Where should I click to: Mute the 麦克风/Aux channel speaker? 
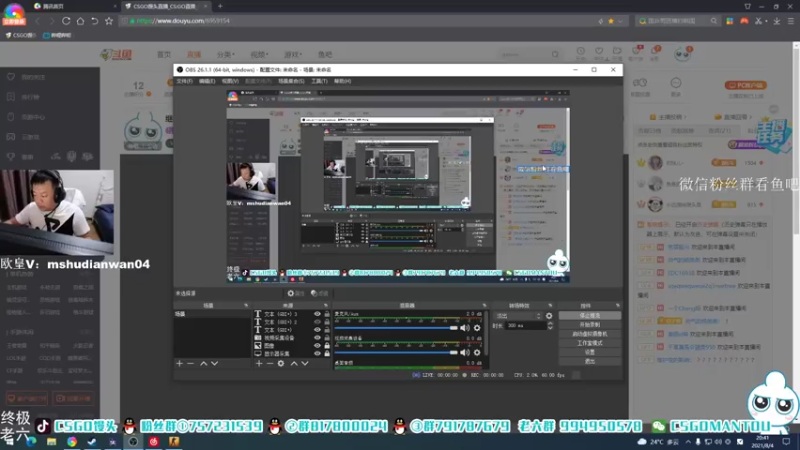[465, 328]
